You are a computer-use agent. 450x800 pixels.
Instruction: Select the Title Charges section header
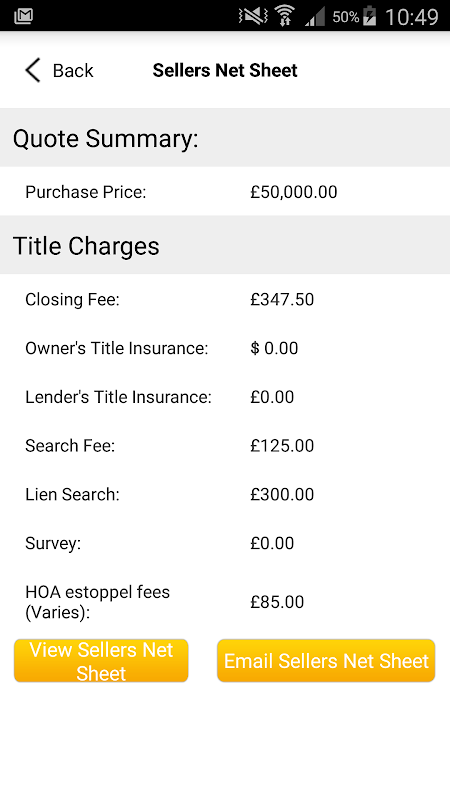[x=225, y=245]
